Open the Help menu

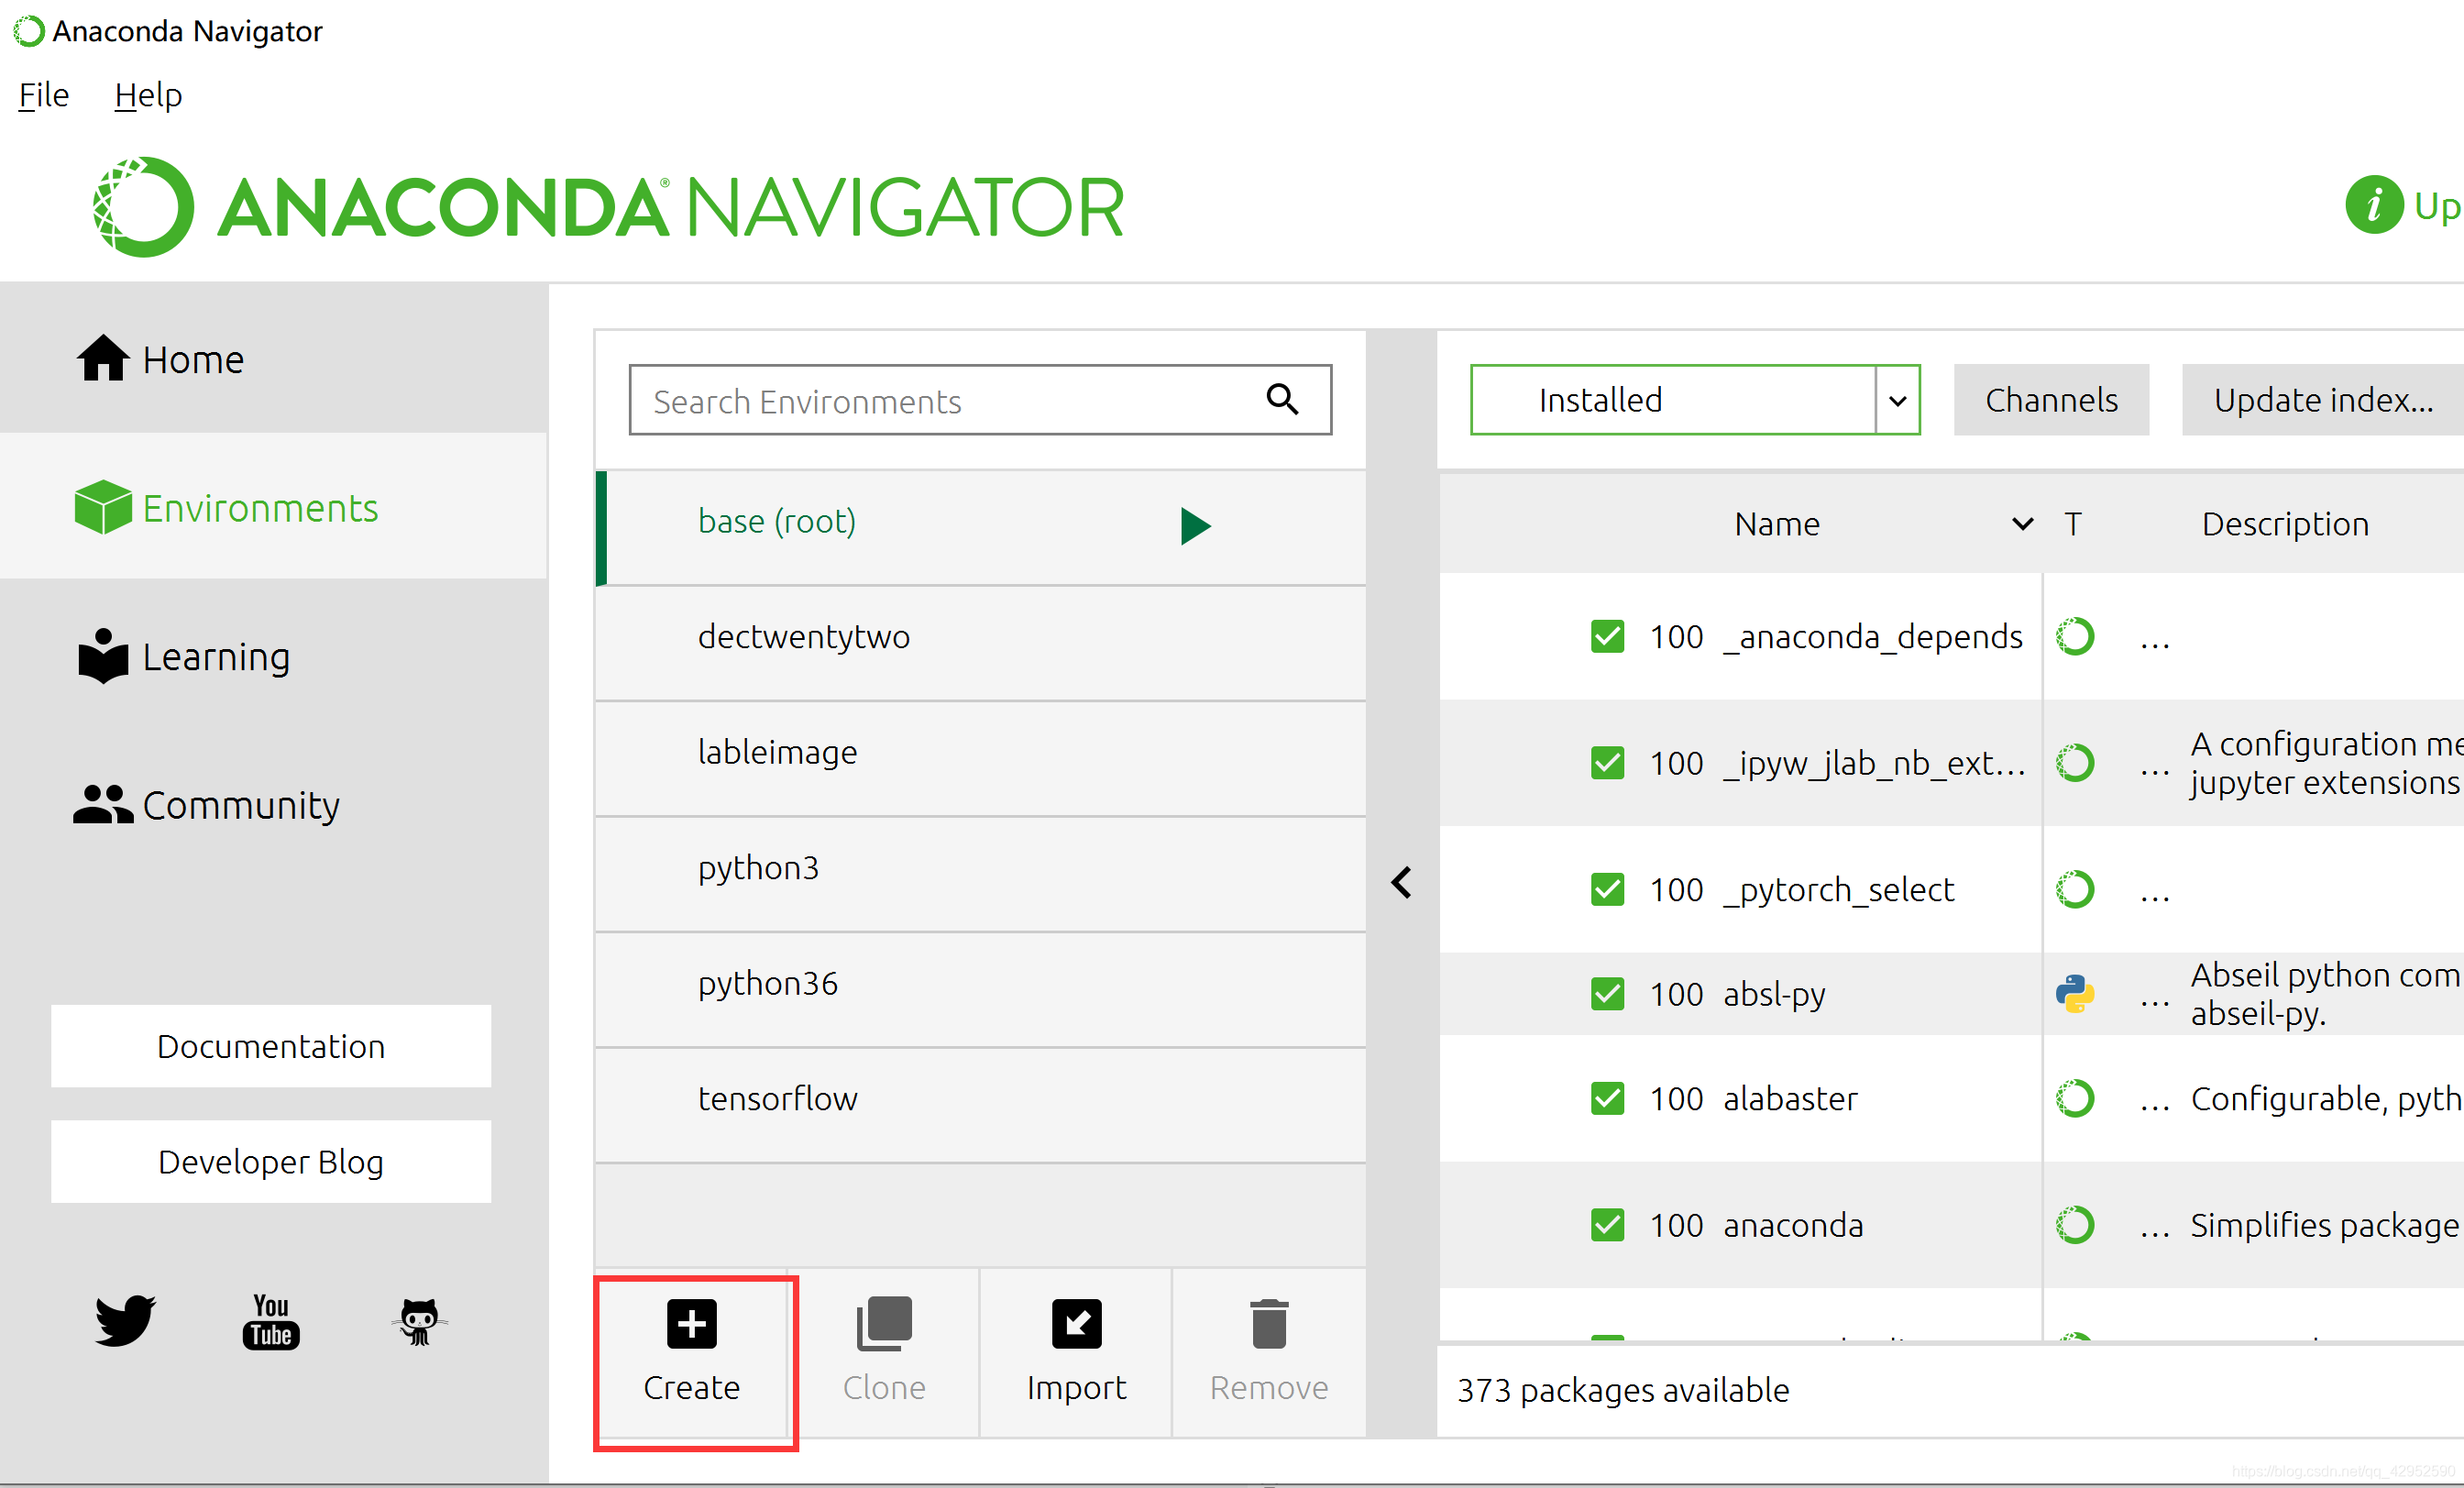click(x=148, y=96)
